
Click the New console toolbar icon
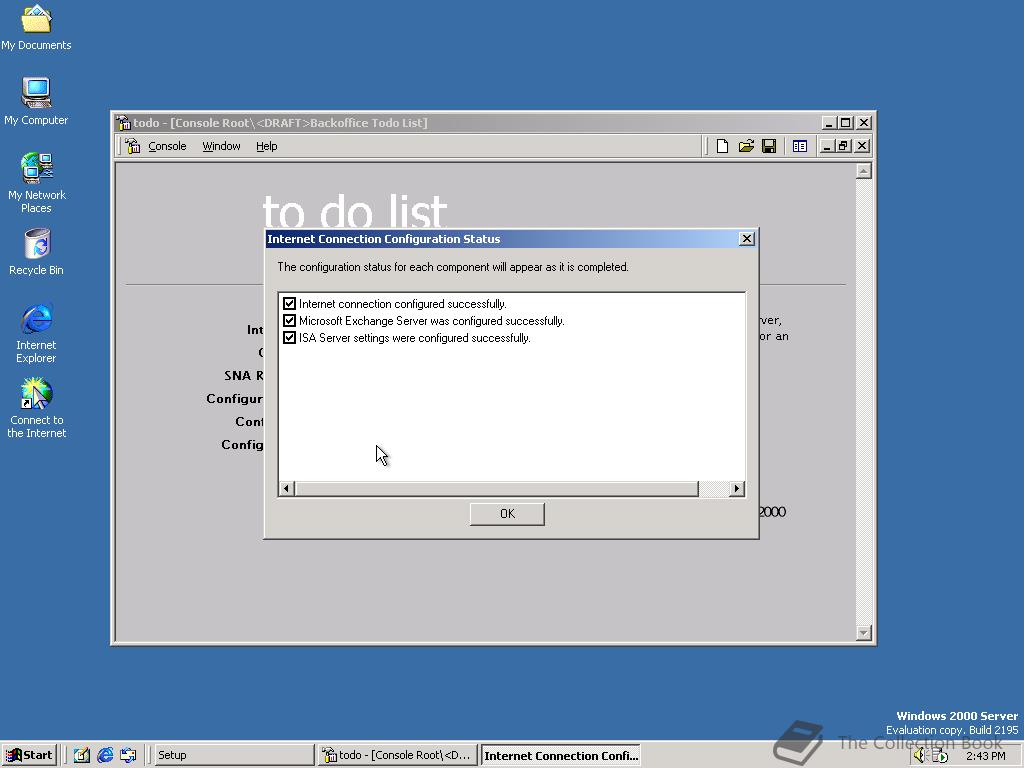(x=722, y=146)
